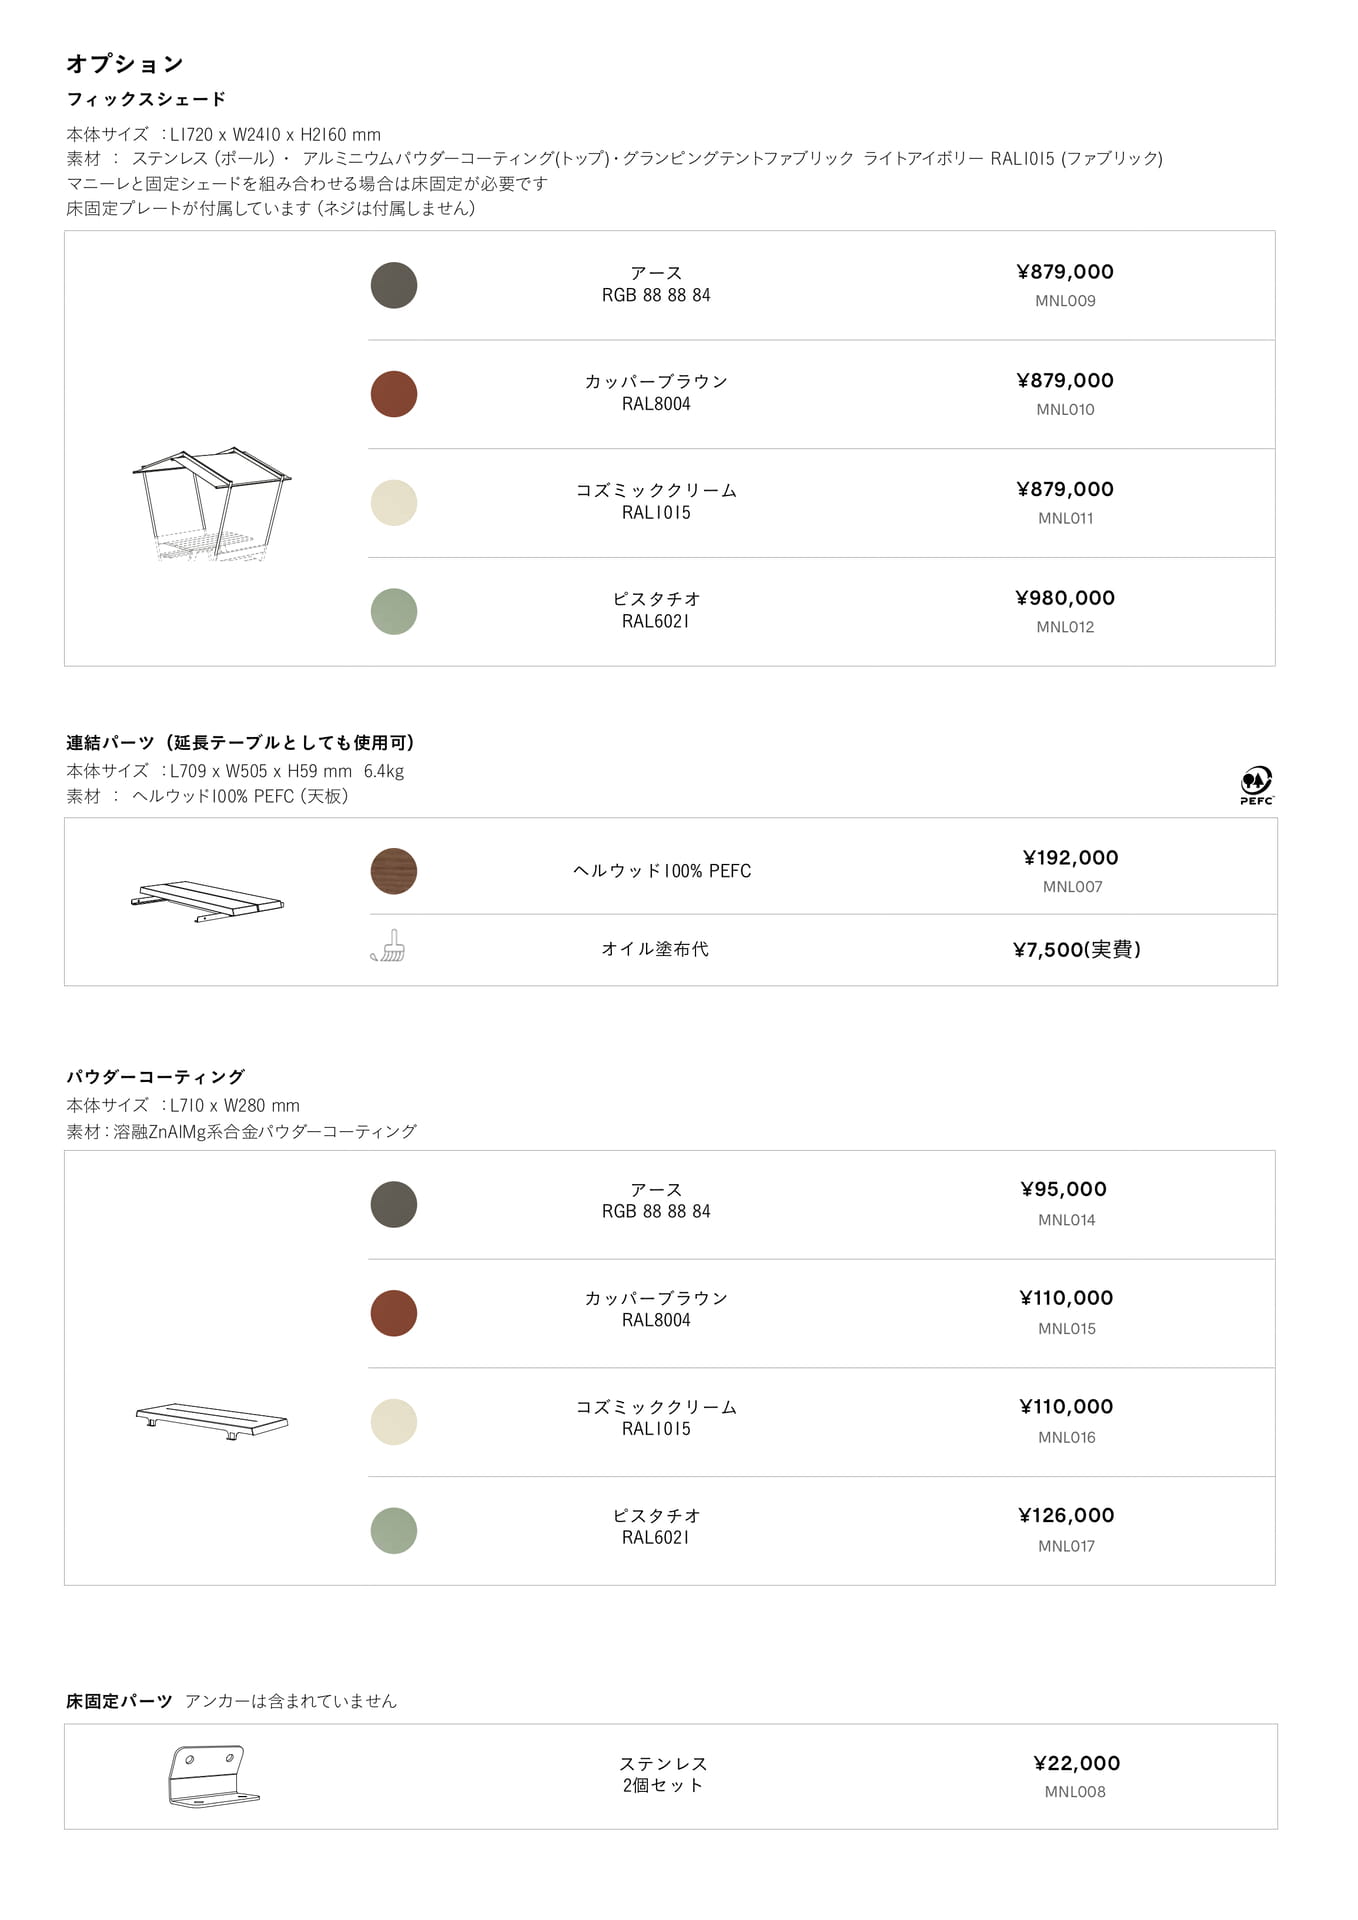Click the PEFC certification logo
1358x1920 pixels.
pyautogui.click(x=1257, y=785)
